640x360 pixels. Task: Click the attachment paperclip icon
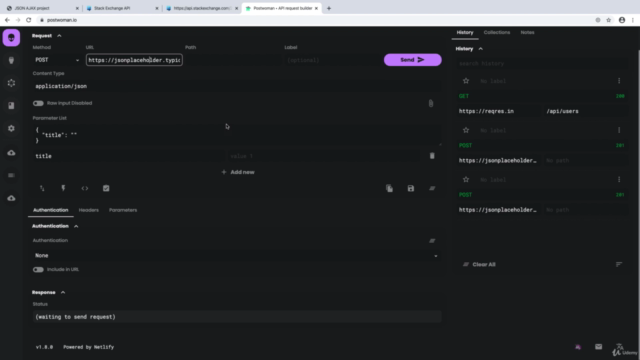pos(431,103)
